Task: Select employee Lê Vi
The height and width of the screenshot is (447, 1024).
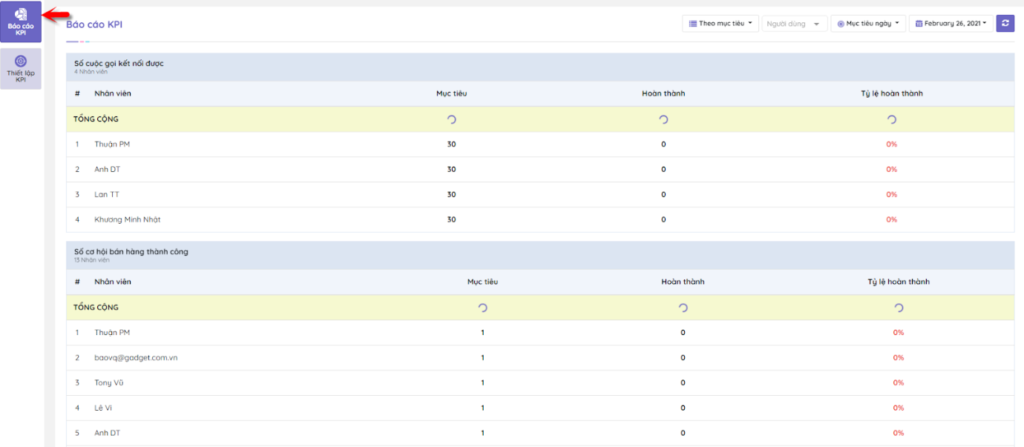Action: point(103,408)
